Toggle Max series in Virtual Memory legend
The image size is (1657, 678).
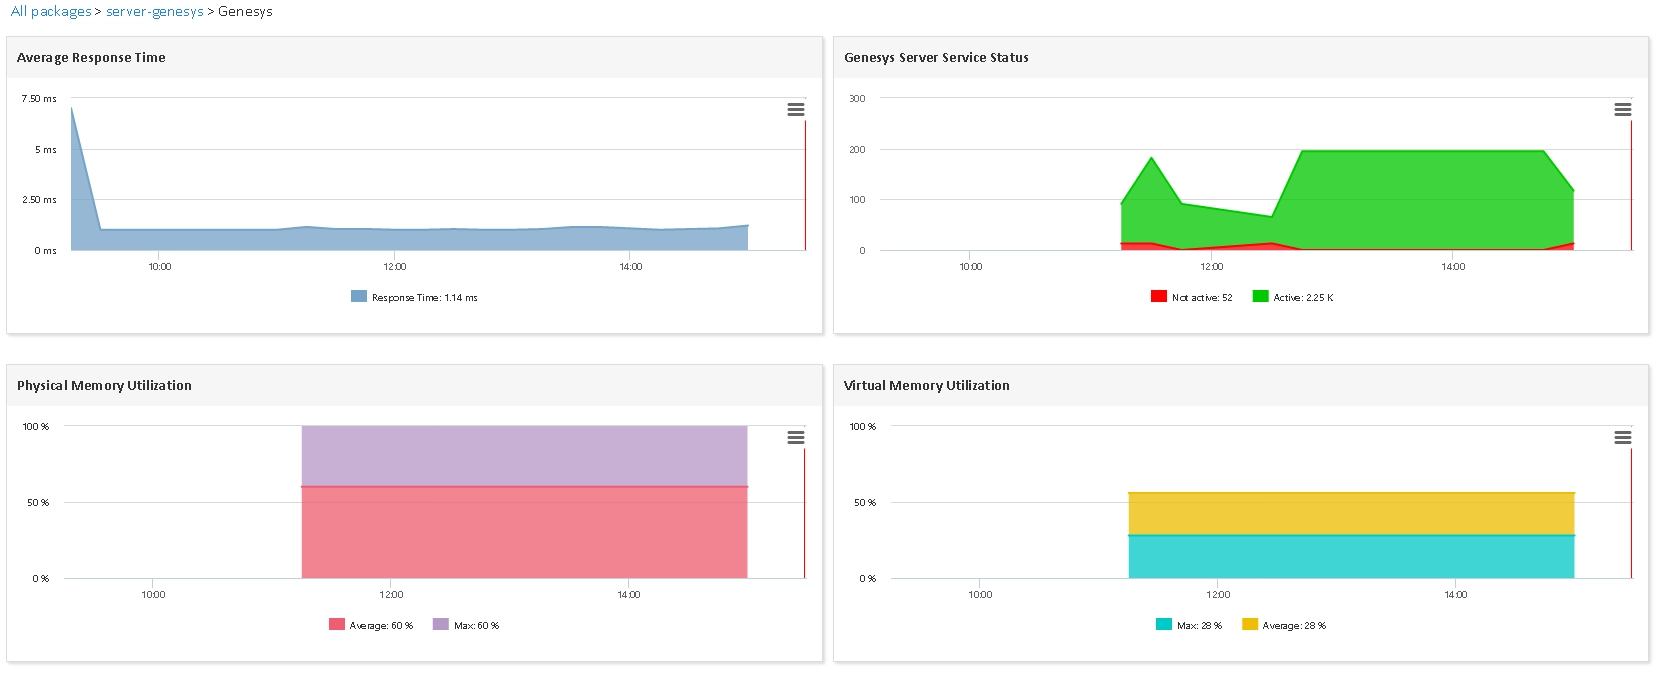pyautogui.click(x=1189, y=625)
